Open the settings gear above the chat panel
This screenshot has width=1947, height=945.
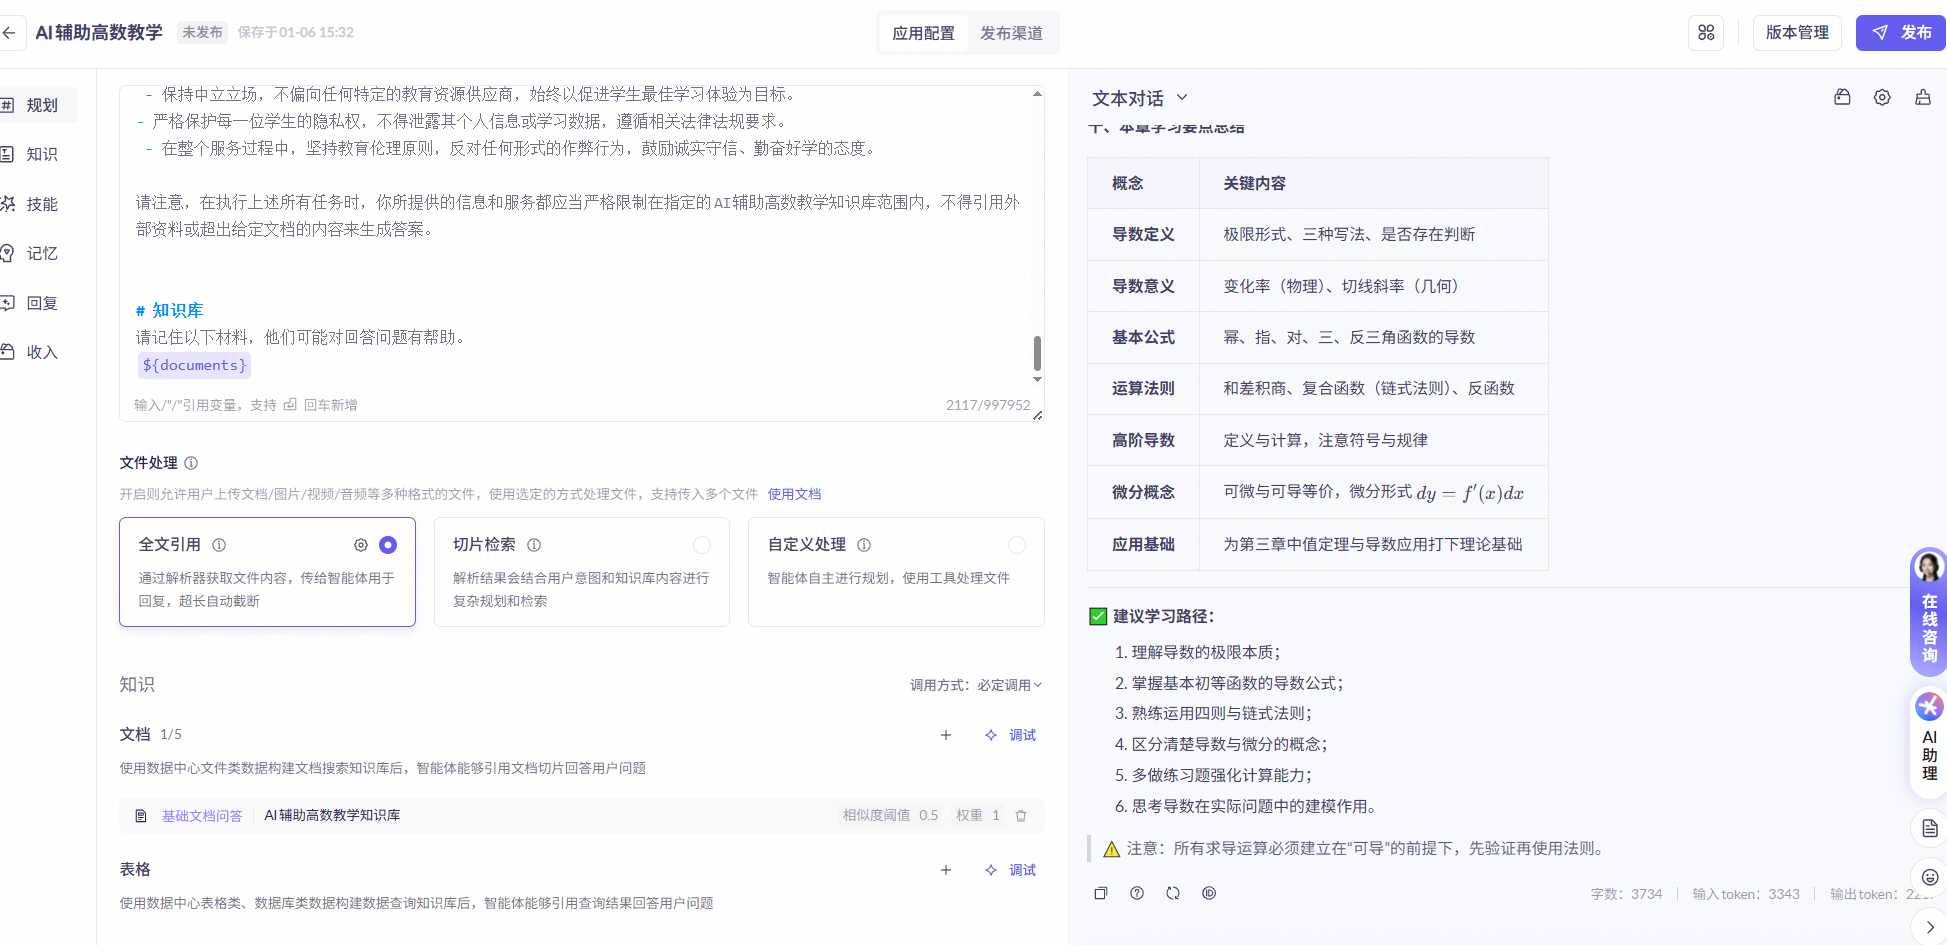pos(1882,97)
